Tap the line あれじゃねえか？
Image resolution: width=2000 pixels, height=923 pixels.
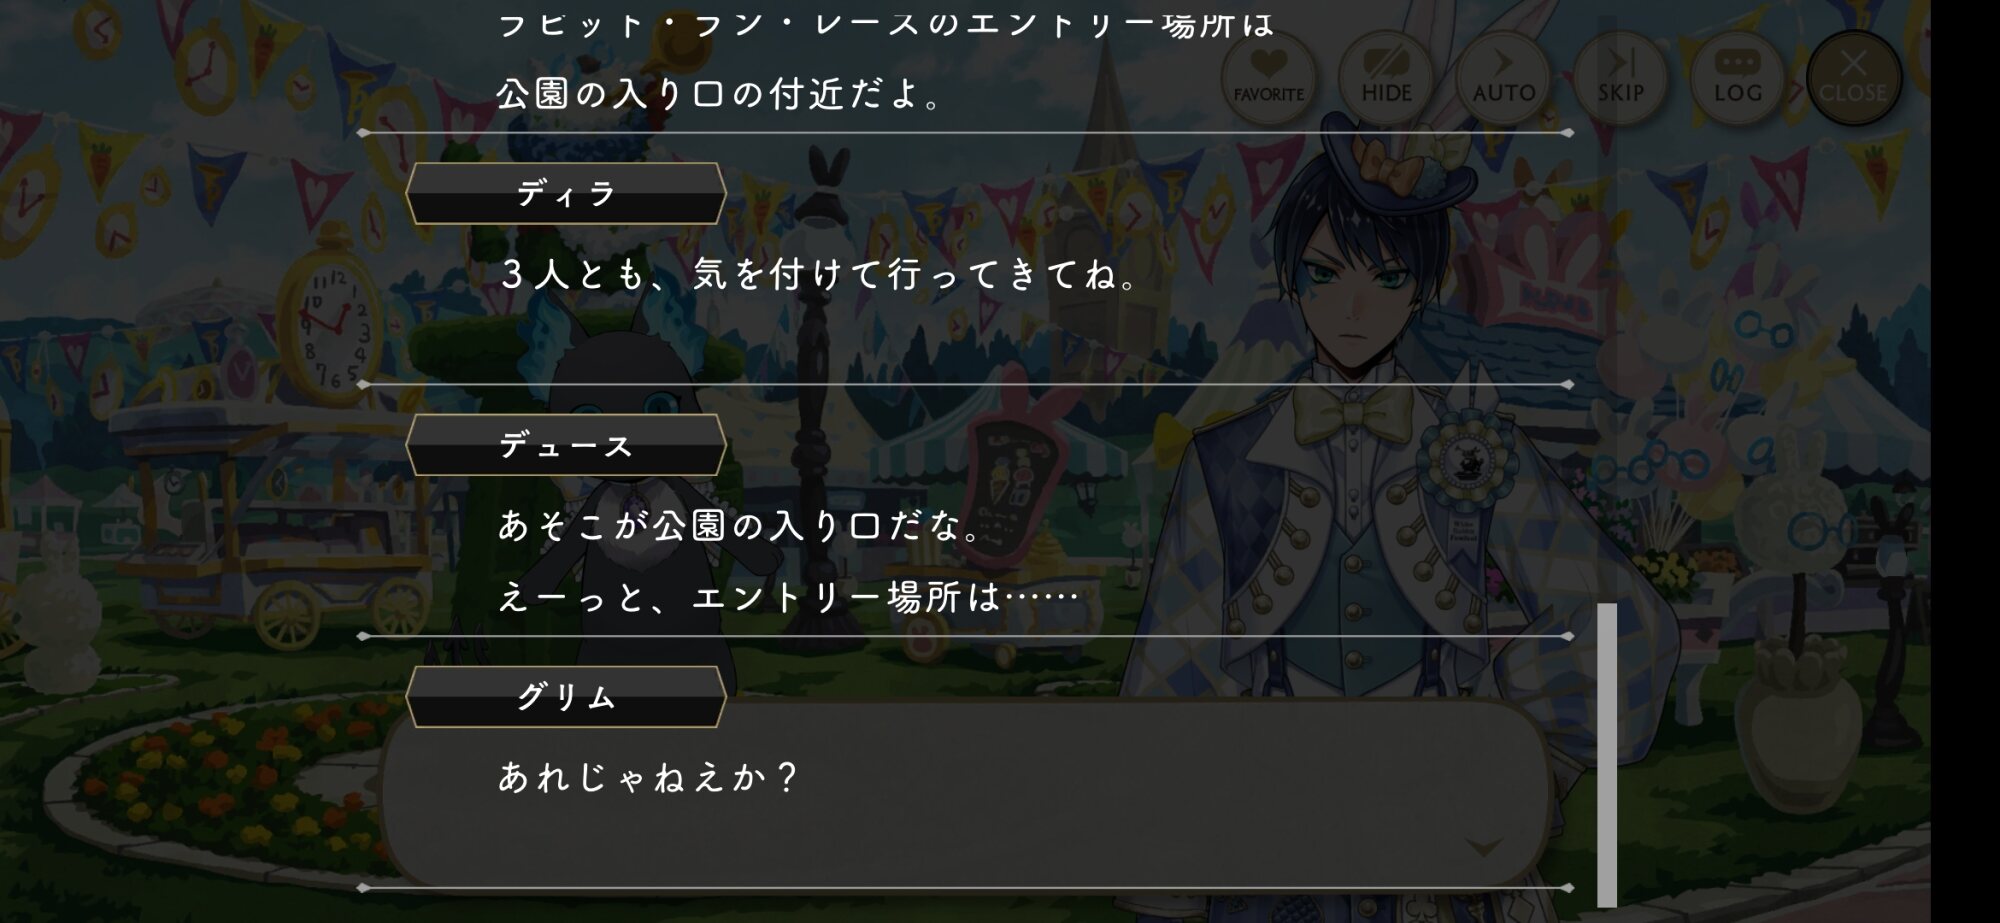(x=648, y=777)
